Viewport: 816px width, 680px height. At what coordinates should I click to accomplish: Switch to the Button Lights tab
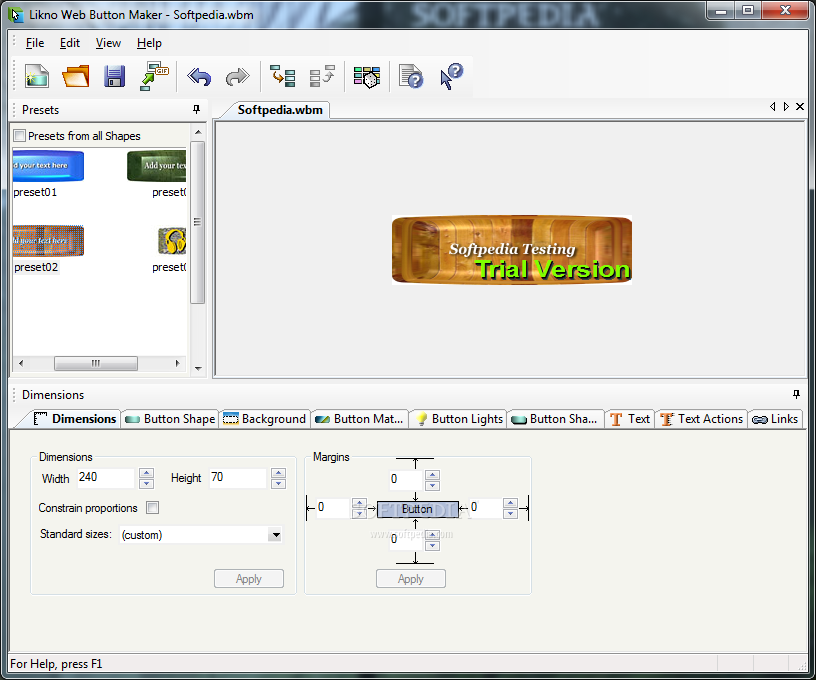(x=459, y=419)
